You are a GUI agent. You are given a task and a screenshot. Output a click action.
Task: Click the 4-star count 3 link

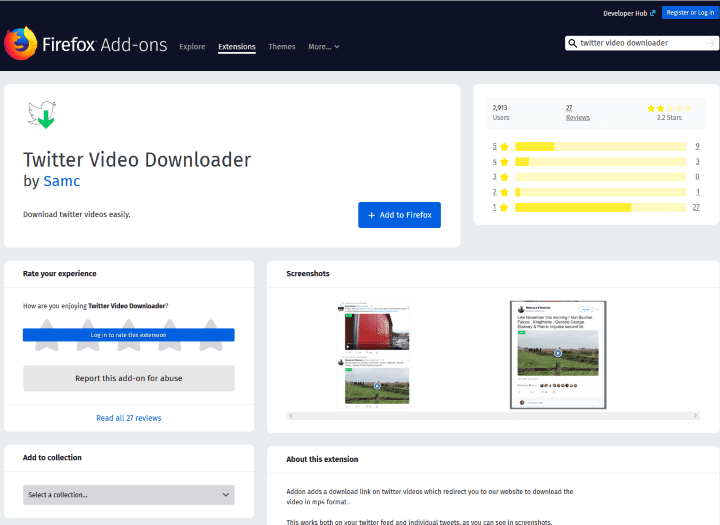click(697, 161)
